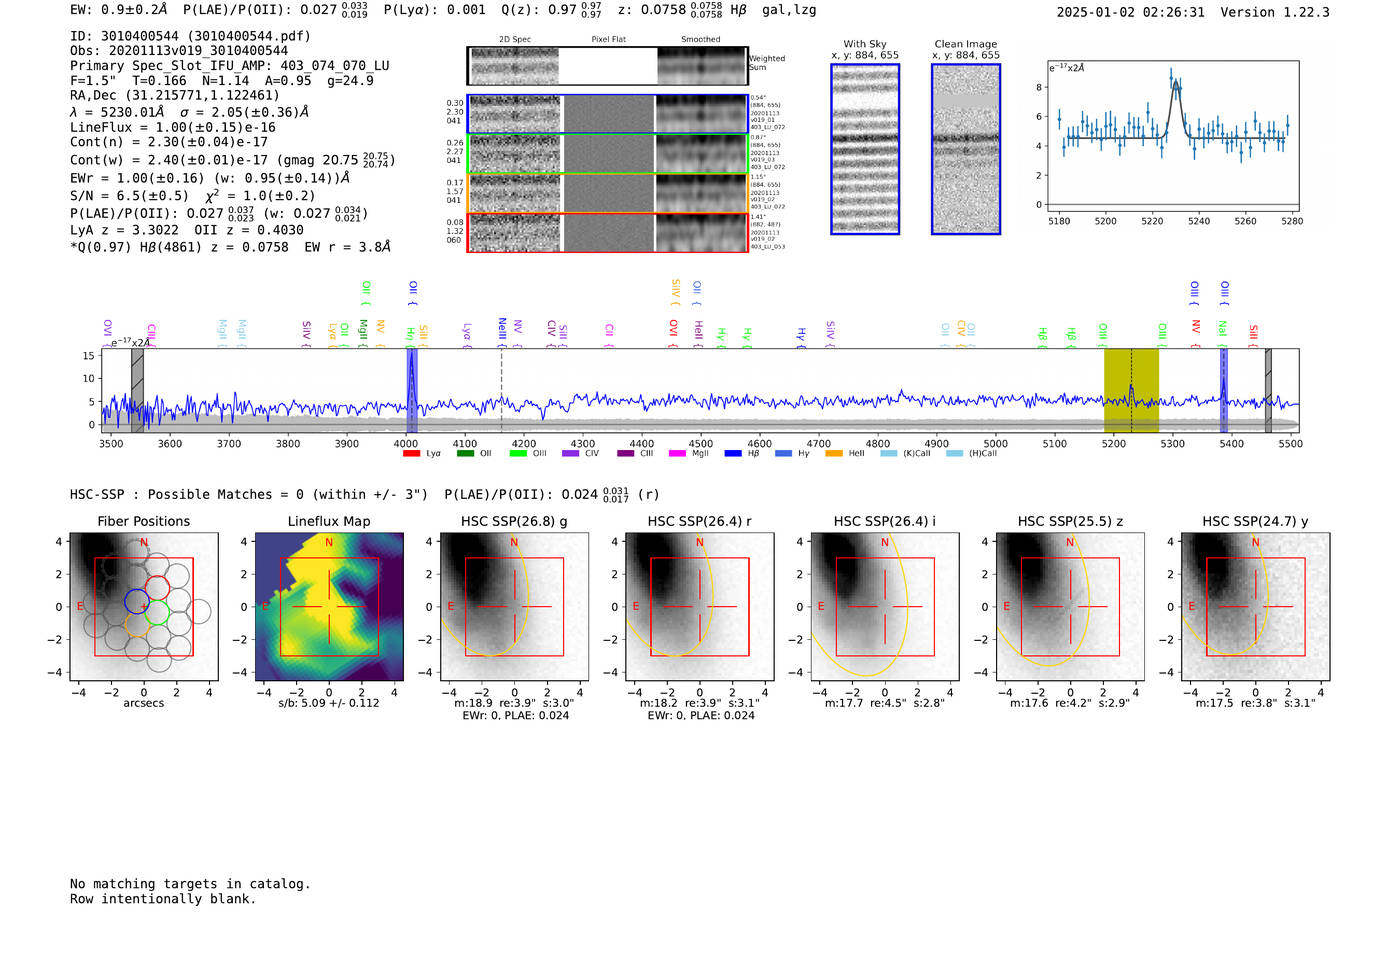Click the red fiber circle in Fiber Positions
The height and width of the screenshot is (953, 1400).
(158, 588)
